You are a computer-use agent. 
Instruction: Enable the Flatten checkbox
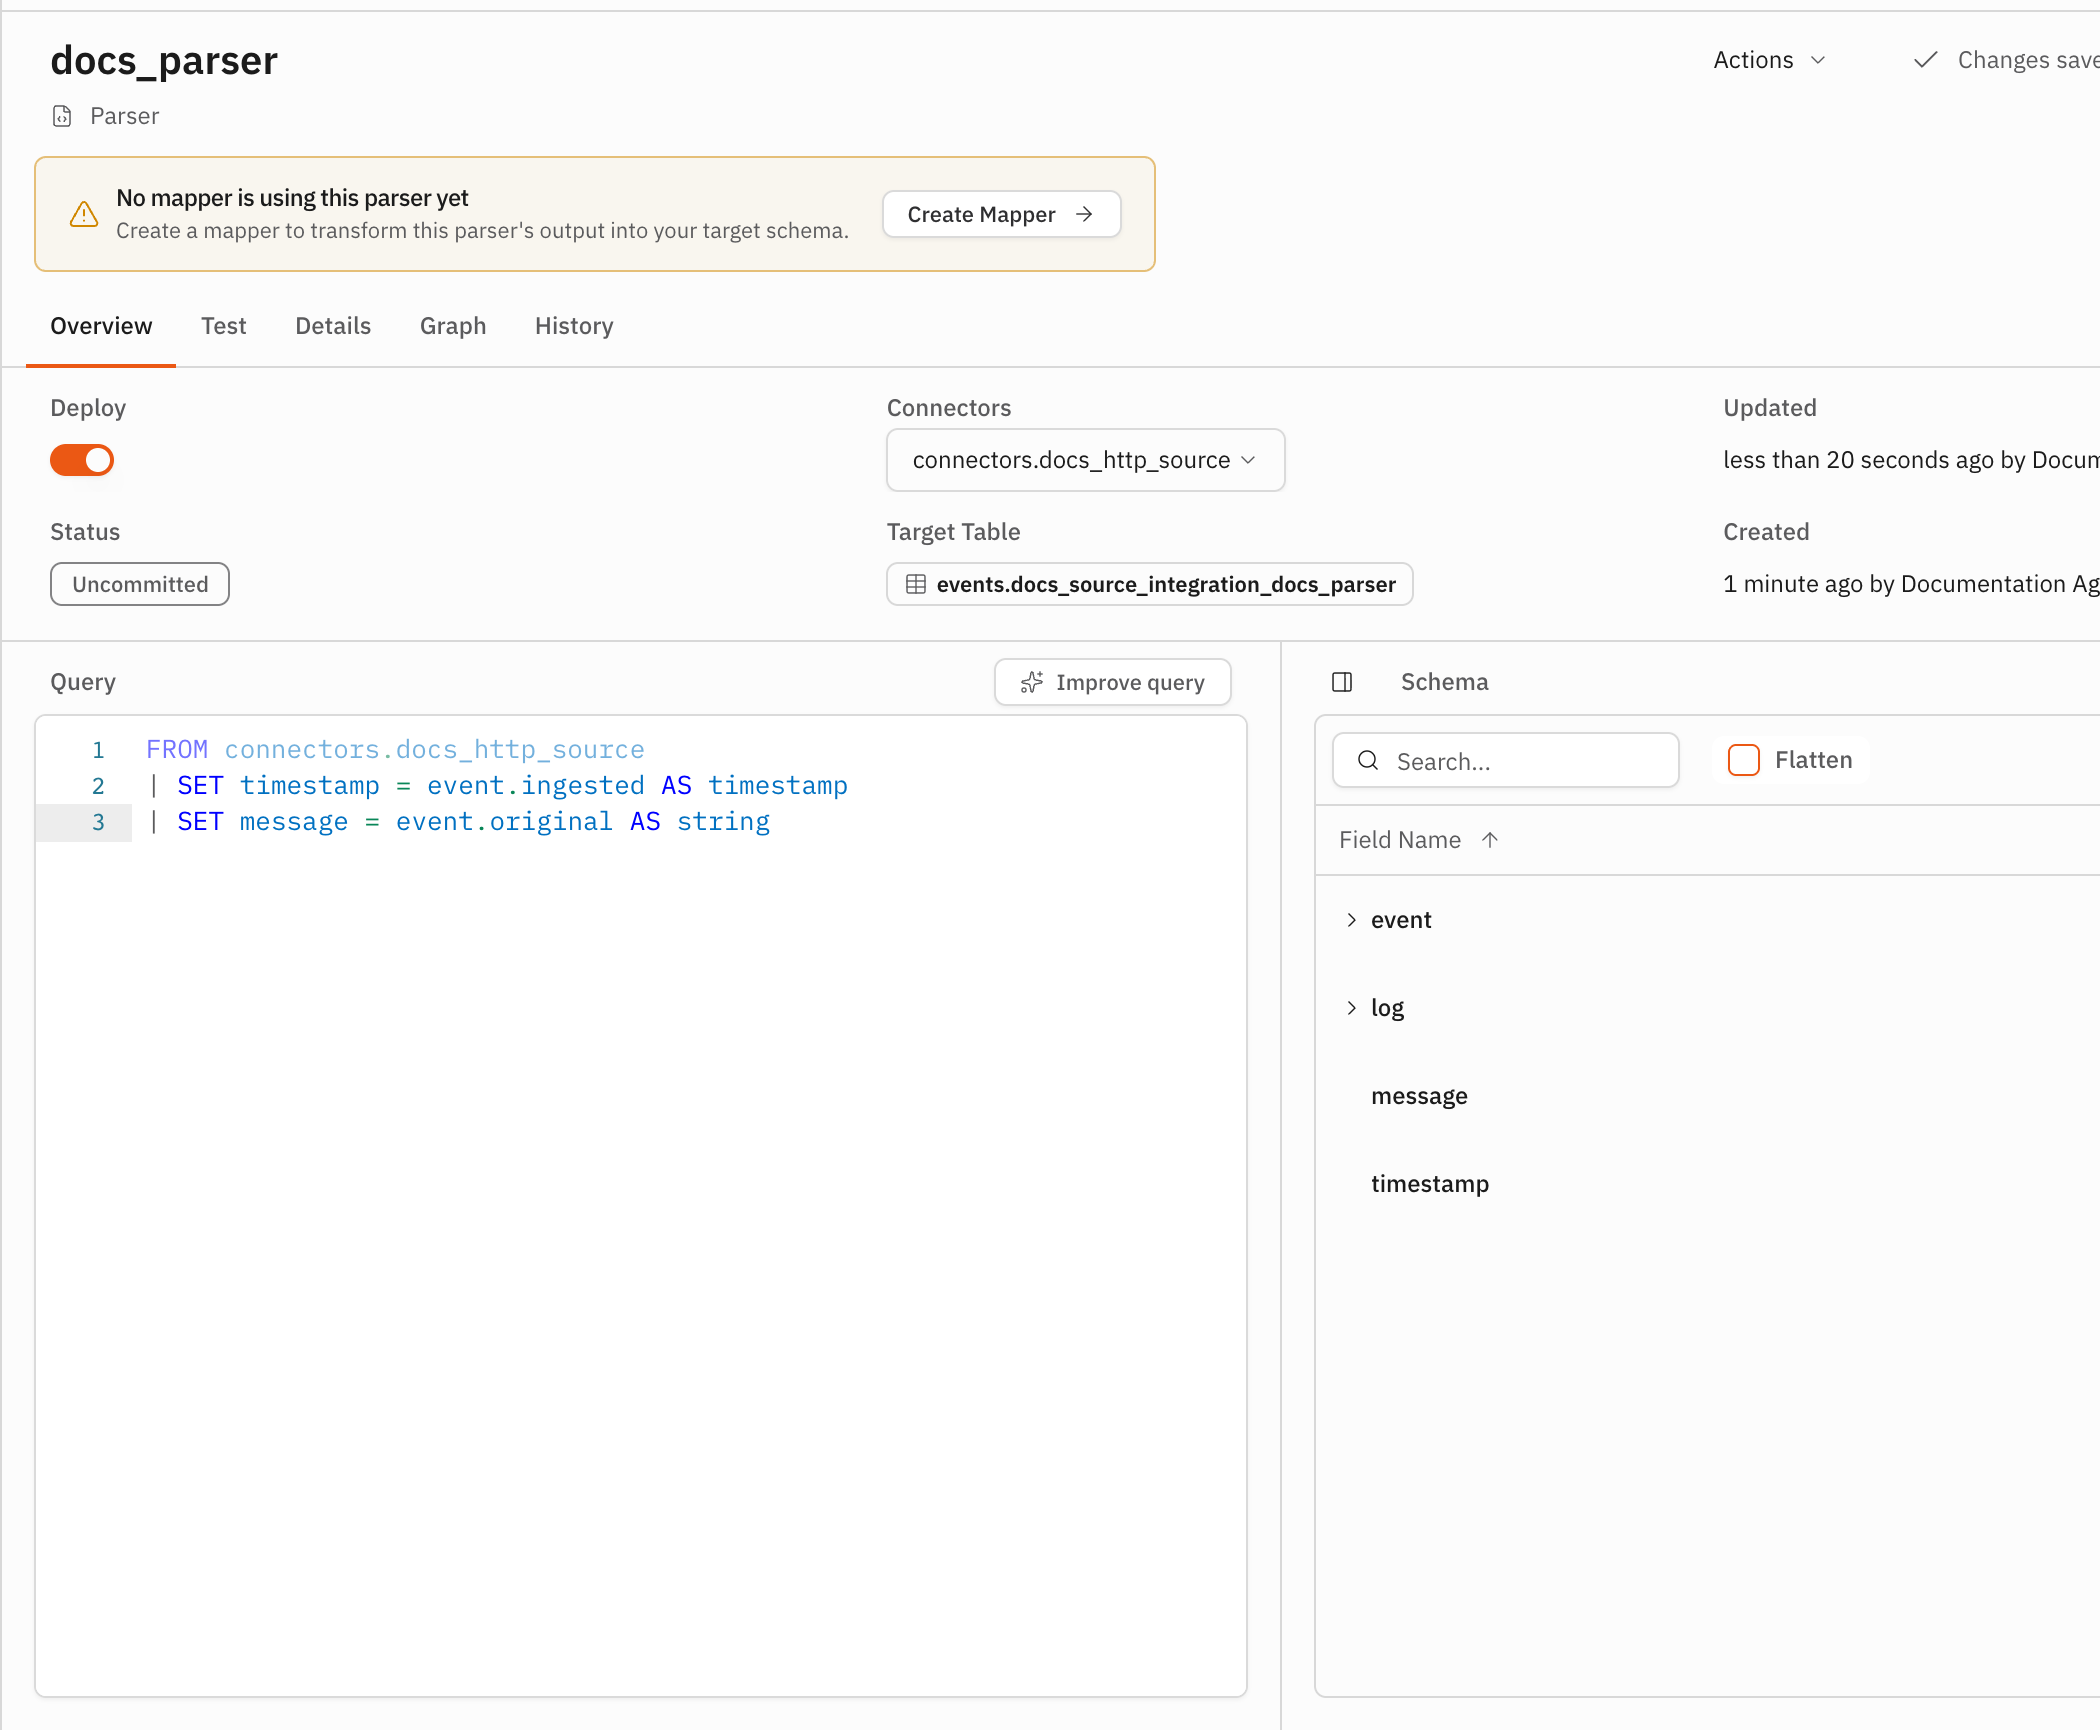pos(1743,760)
